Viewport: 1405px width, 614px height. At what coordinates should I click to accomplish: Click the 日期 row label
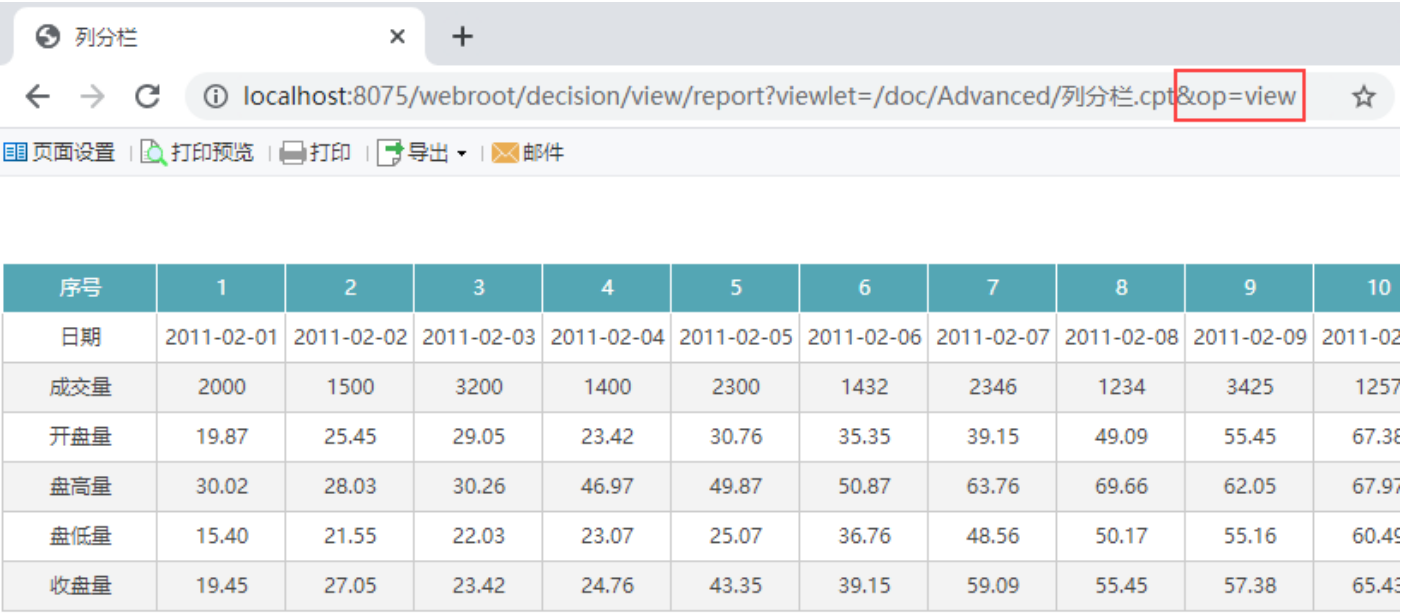point(80,337)
